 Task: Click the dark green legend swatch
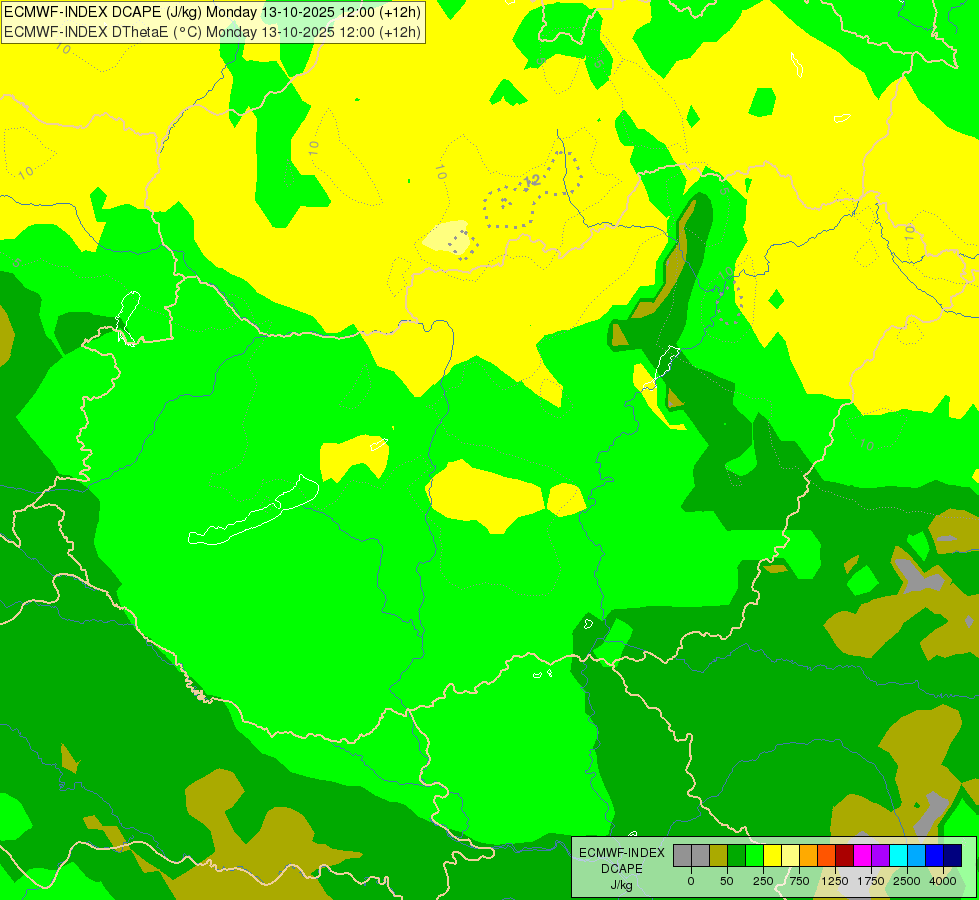pos(737,855)
